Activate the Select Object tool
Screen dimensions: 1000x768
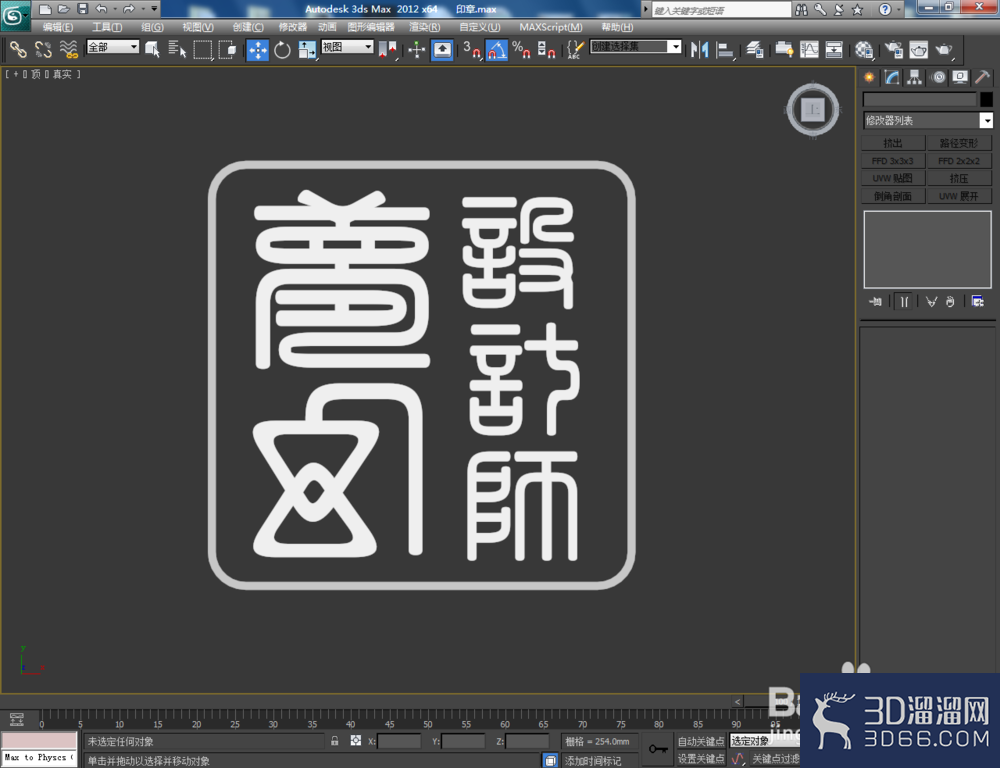(152, 49)
